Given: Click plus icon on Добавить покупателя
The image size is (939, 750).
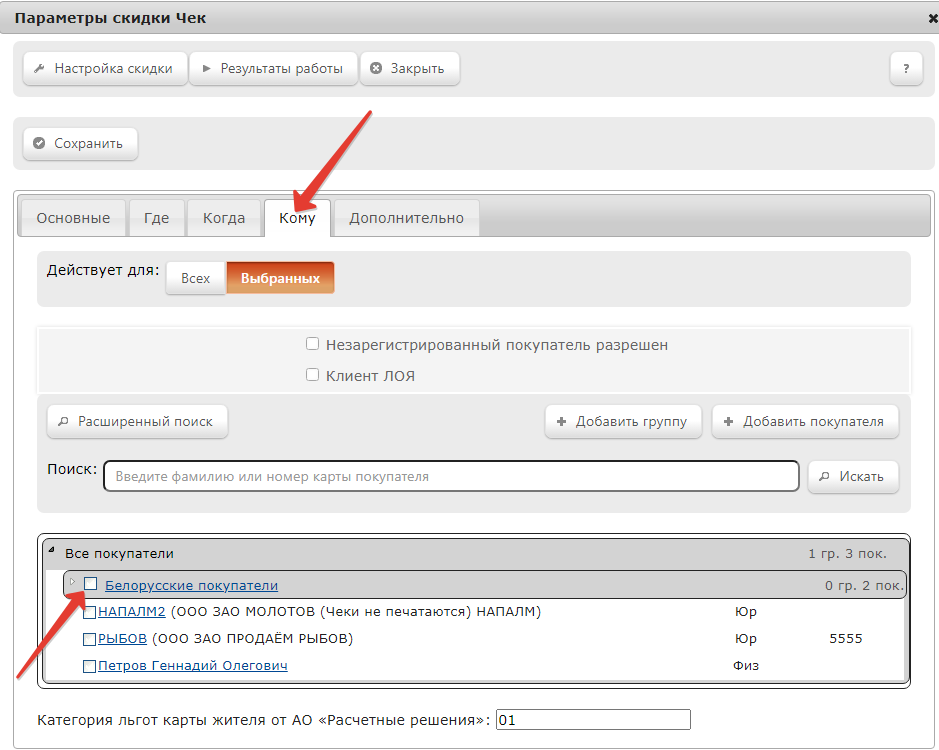Looking at the screenshot, I should pos(728,422).
